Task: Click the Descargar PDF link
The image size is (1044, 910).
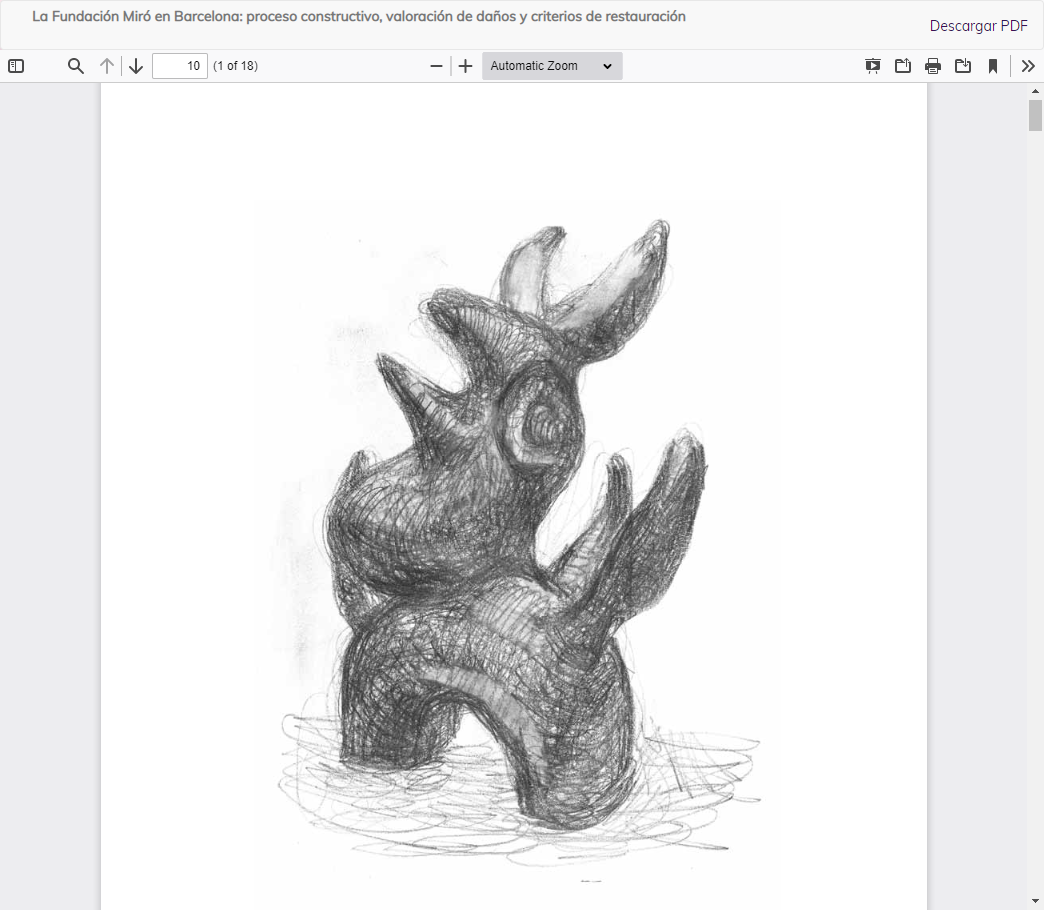Action: 978,26
